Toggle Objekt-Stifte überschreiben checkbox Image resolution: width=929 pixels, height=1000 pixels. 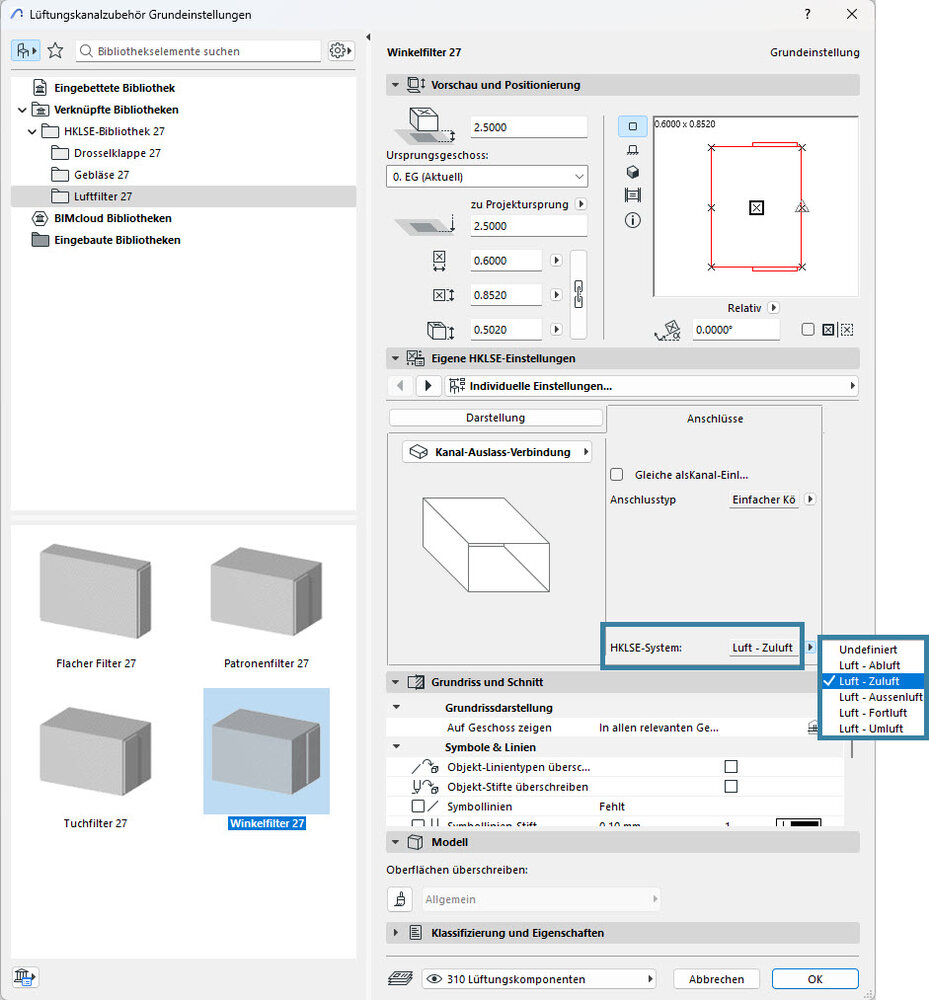coord(731,786)
